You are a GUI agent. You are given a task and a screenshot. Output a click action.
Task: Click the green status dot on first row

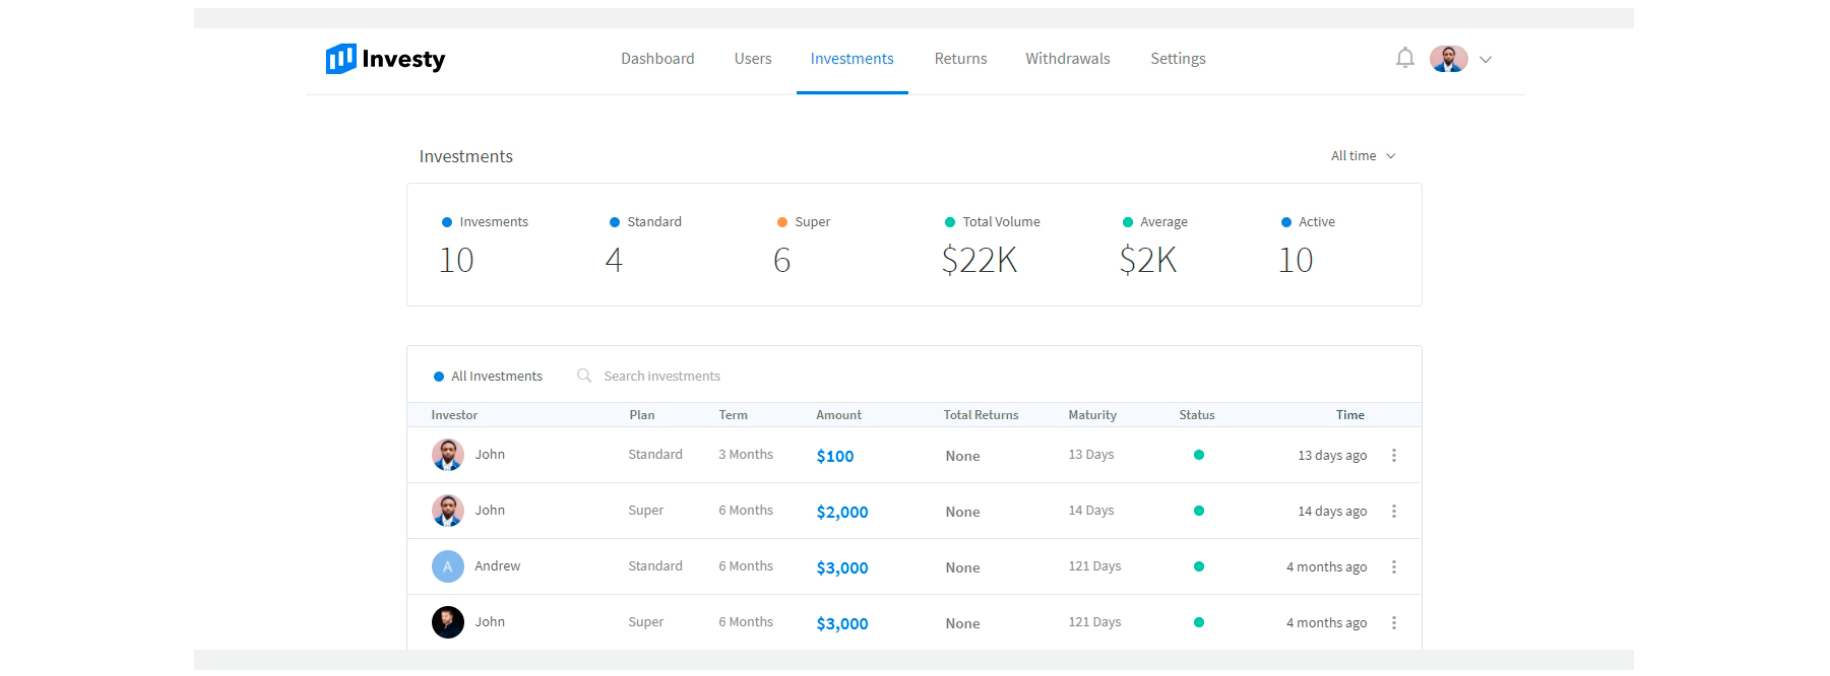tap(1198, 455)
